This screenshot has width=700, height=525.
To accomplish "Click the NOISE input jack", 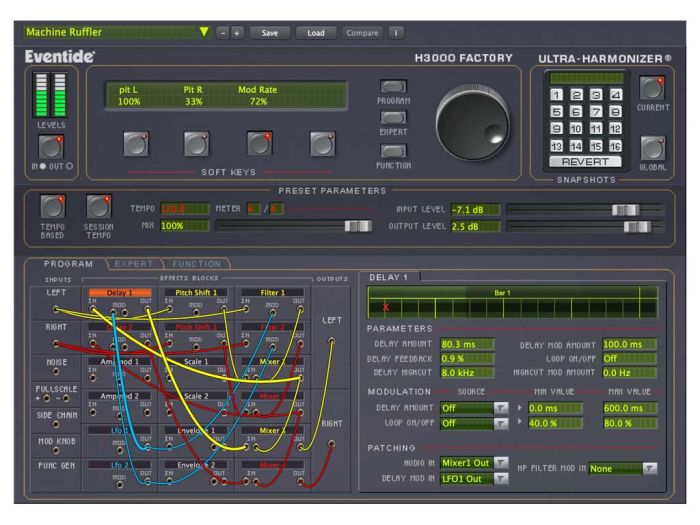I will 56,371.
